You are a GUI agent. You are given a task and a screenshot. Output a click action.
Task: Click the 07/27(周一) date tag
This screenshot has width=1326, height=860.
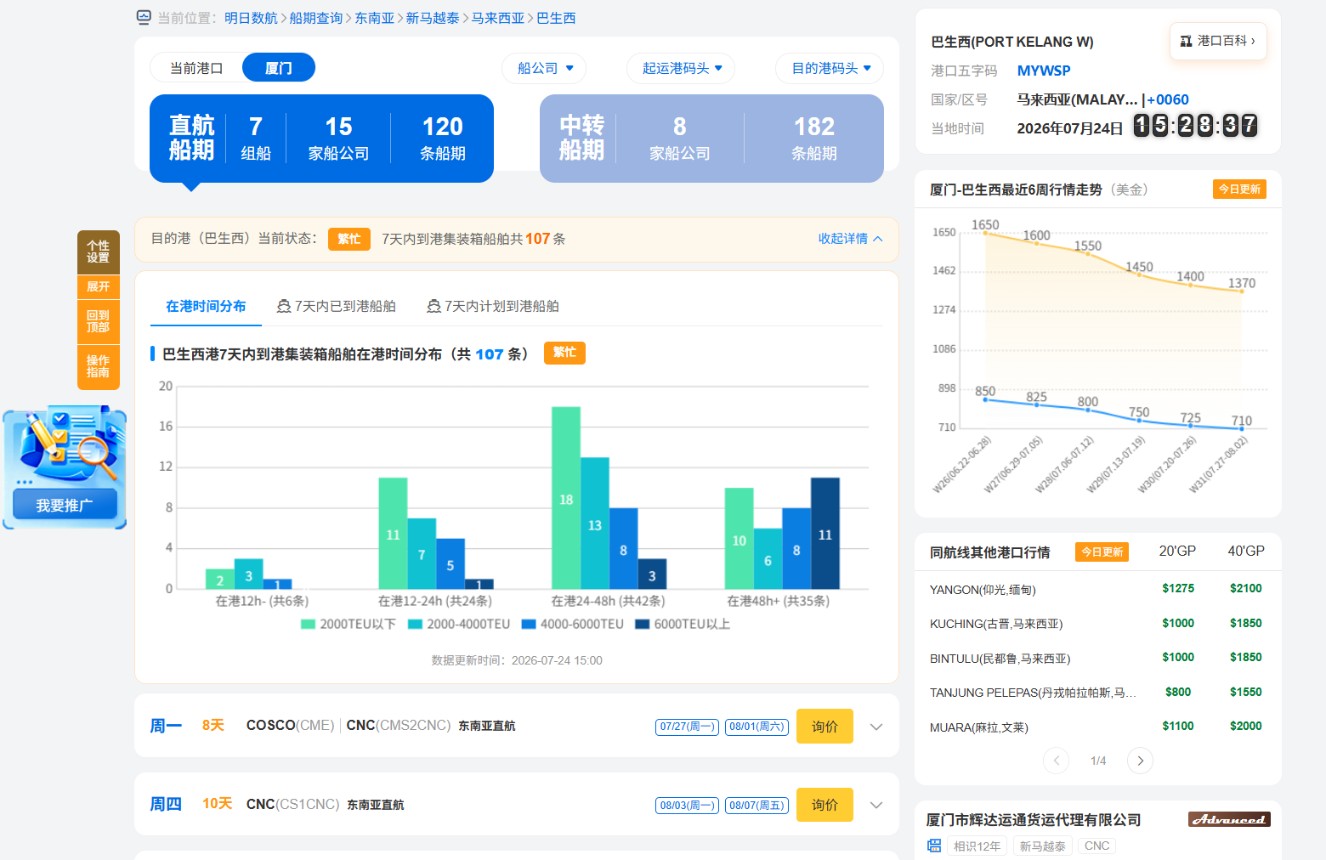(x=688, y=727)
